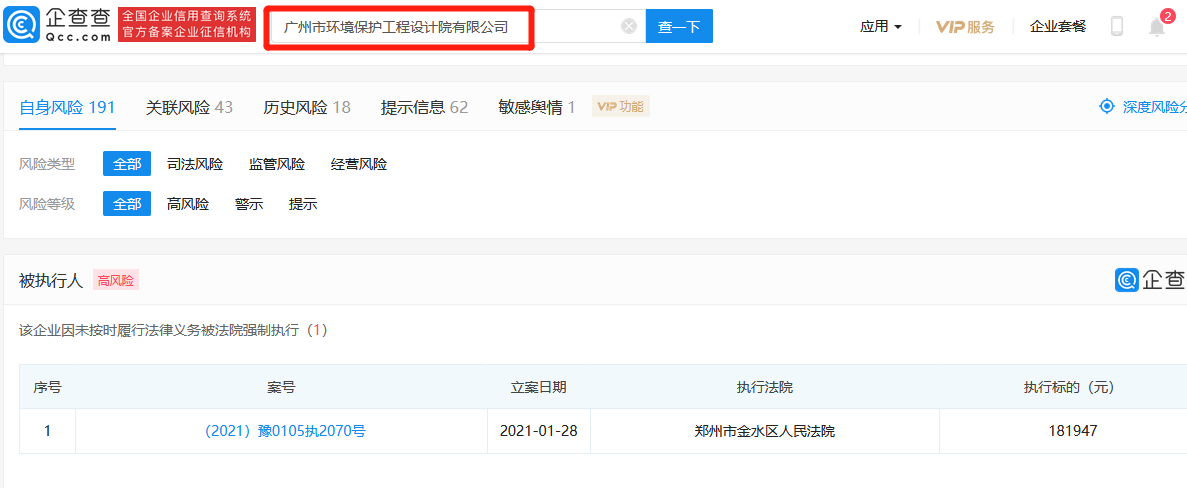Select the 案号 column header
Viewport: 1187px width, 488px height.
(x=281, y=387)
